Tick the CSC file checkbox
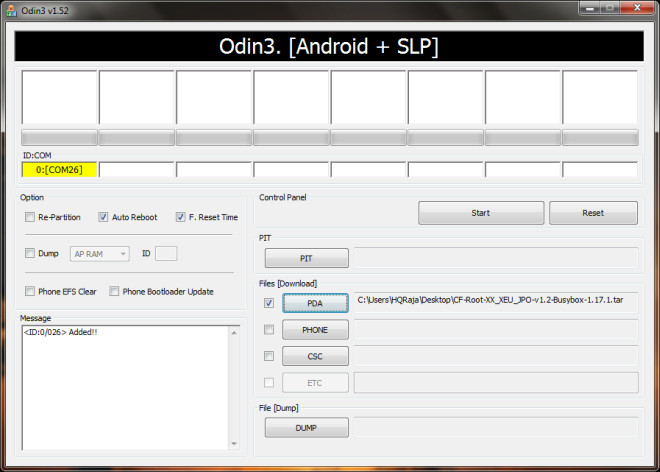 (269, 356)
